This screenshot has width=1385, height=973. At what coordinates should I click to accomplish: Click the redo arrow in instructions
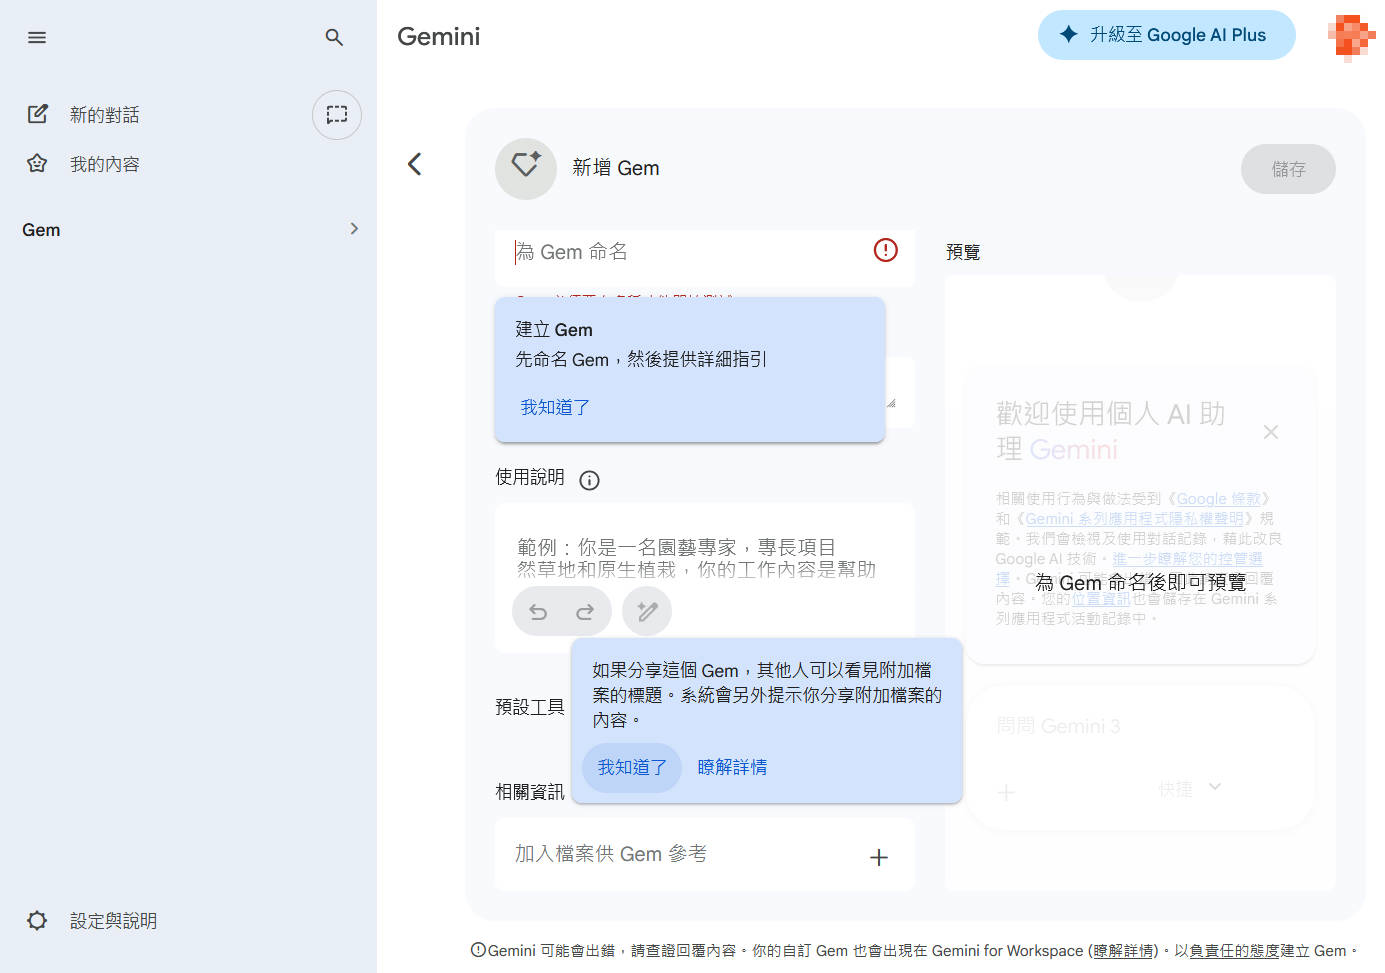585,612
